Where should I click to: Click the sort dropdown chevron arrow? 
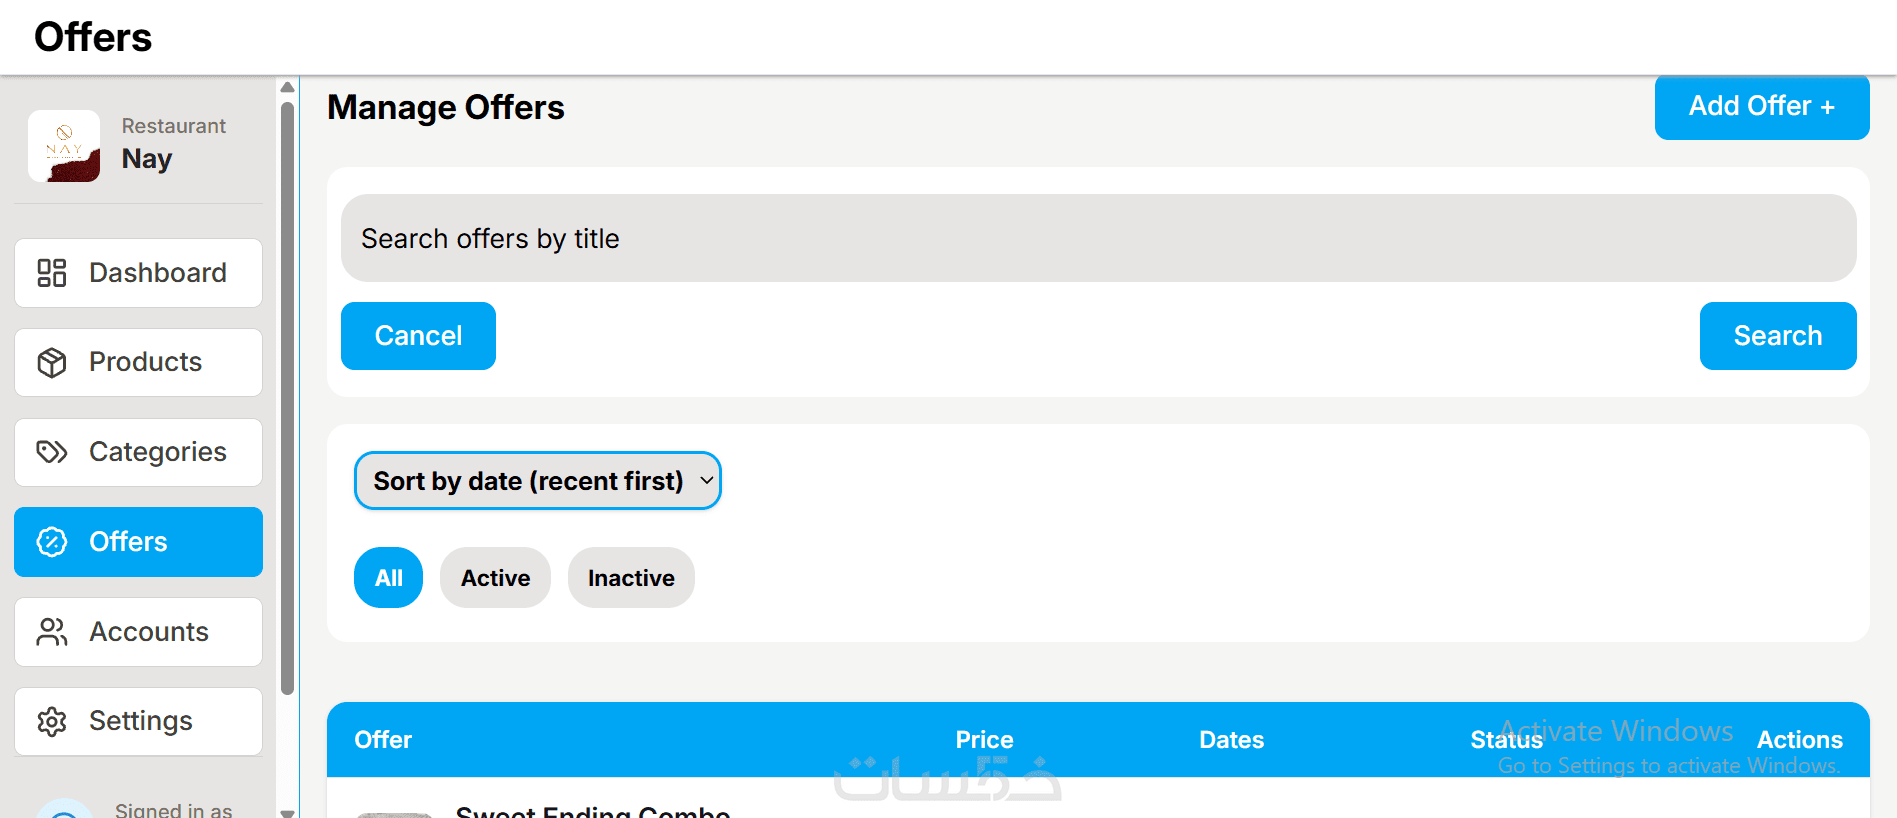click(x=706, y=481)
